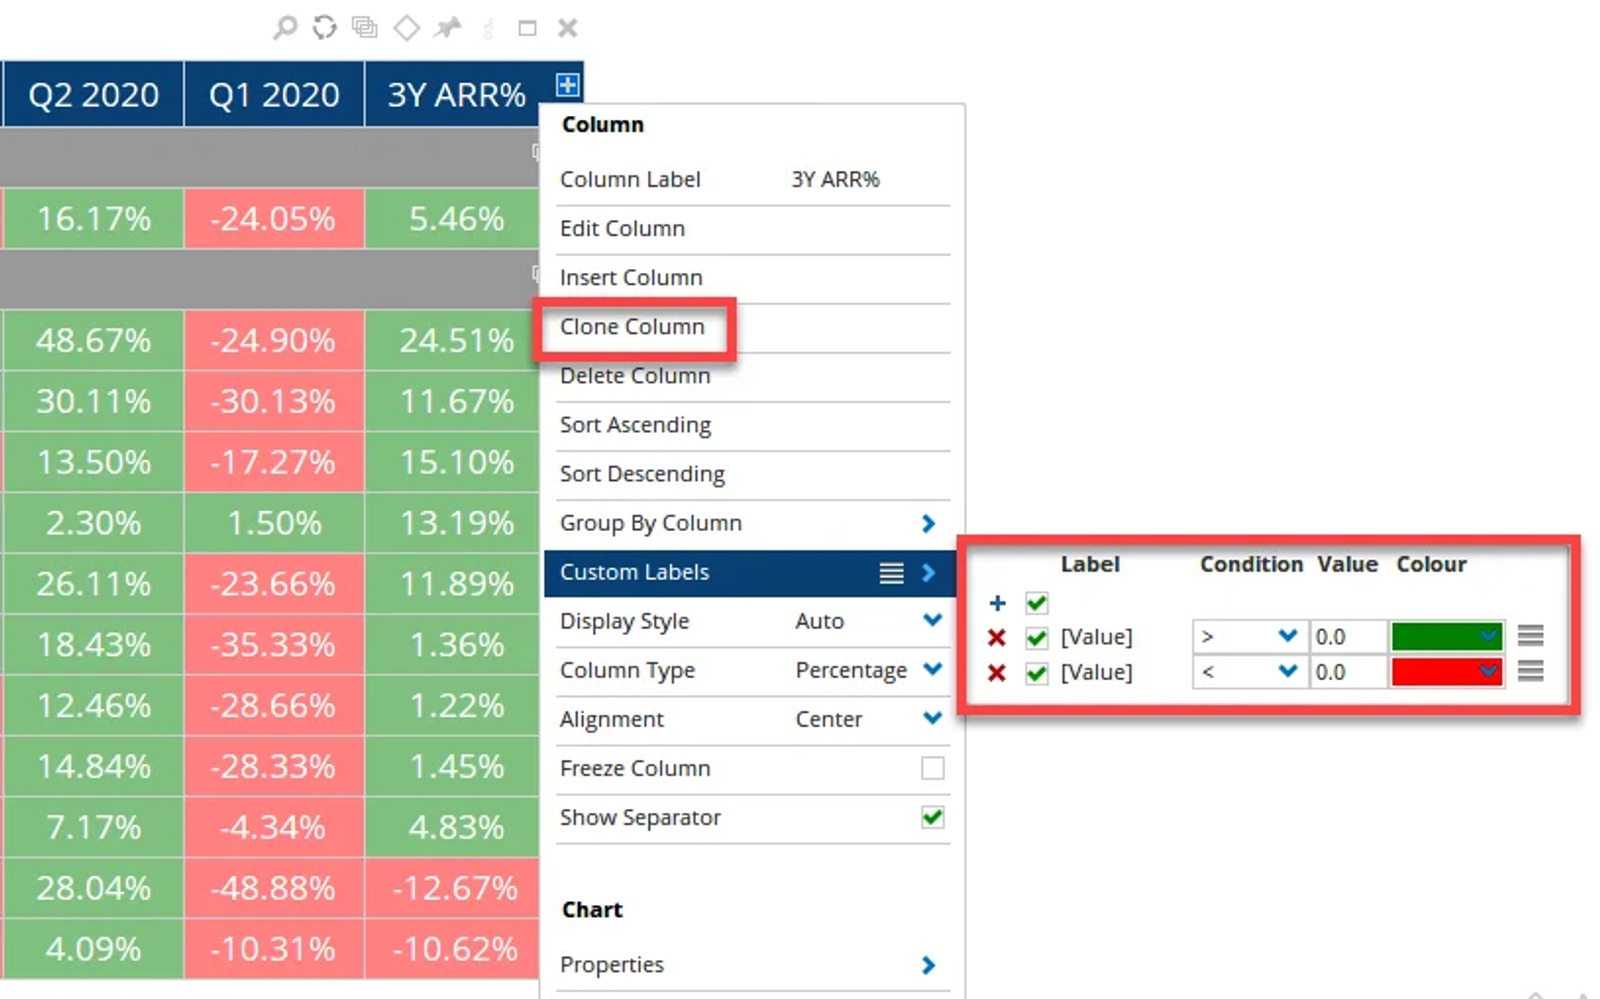Click the Q2 2020 column header
1600x999 pixels.
93,94
